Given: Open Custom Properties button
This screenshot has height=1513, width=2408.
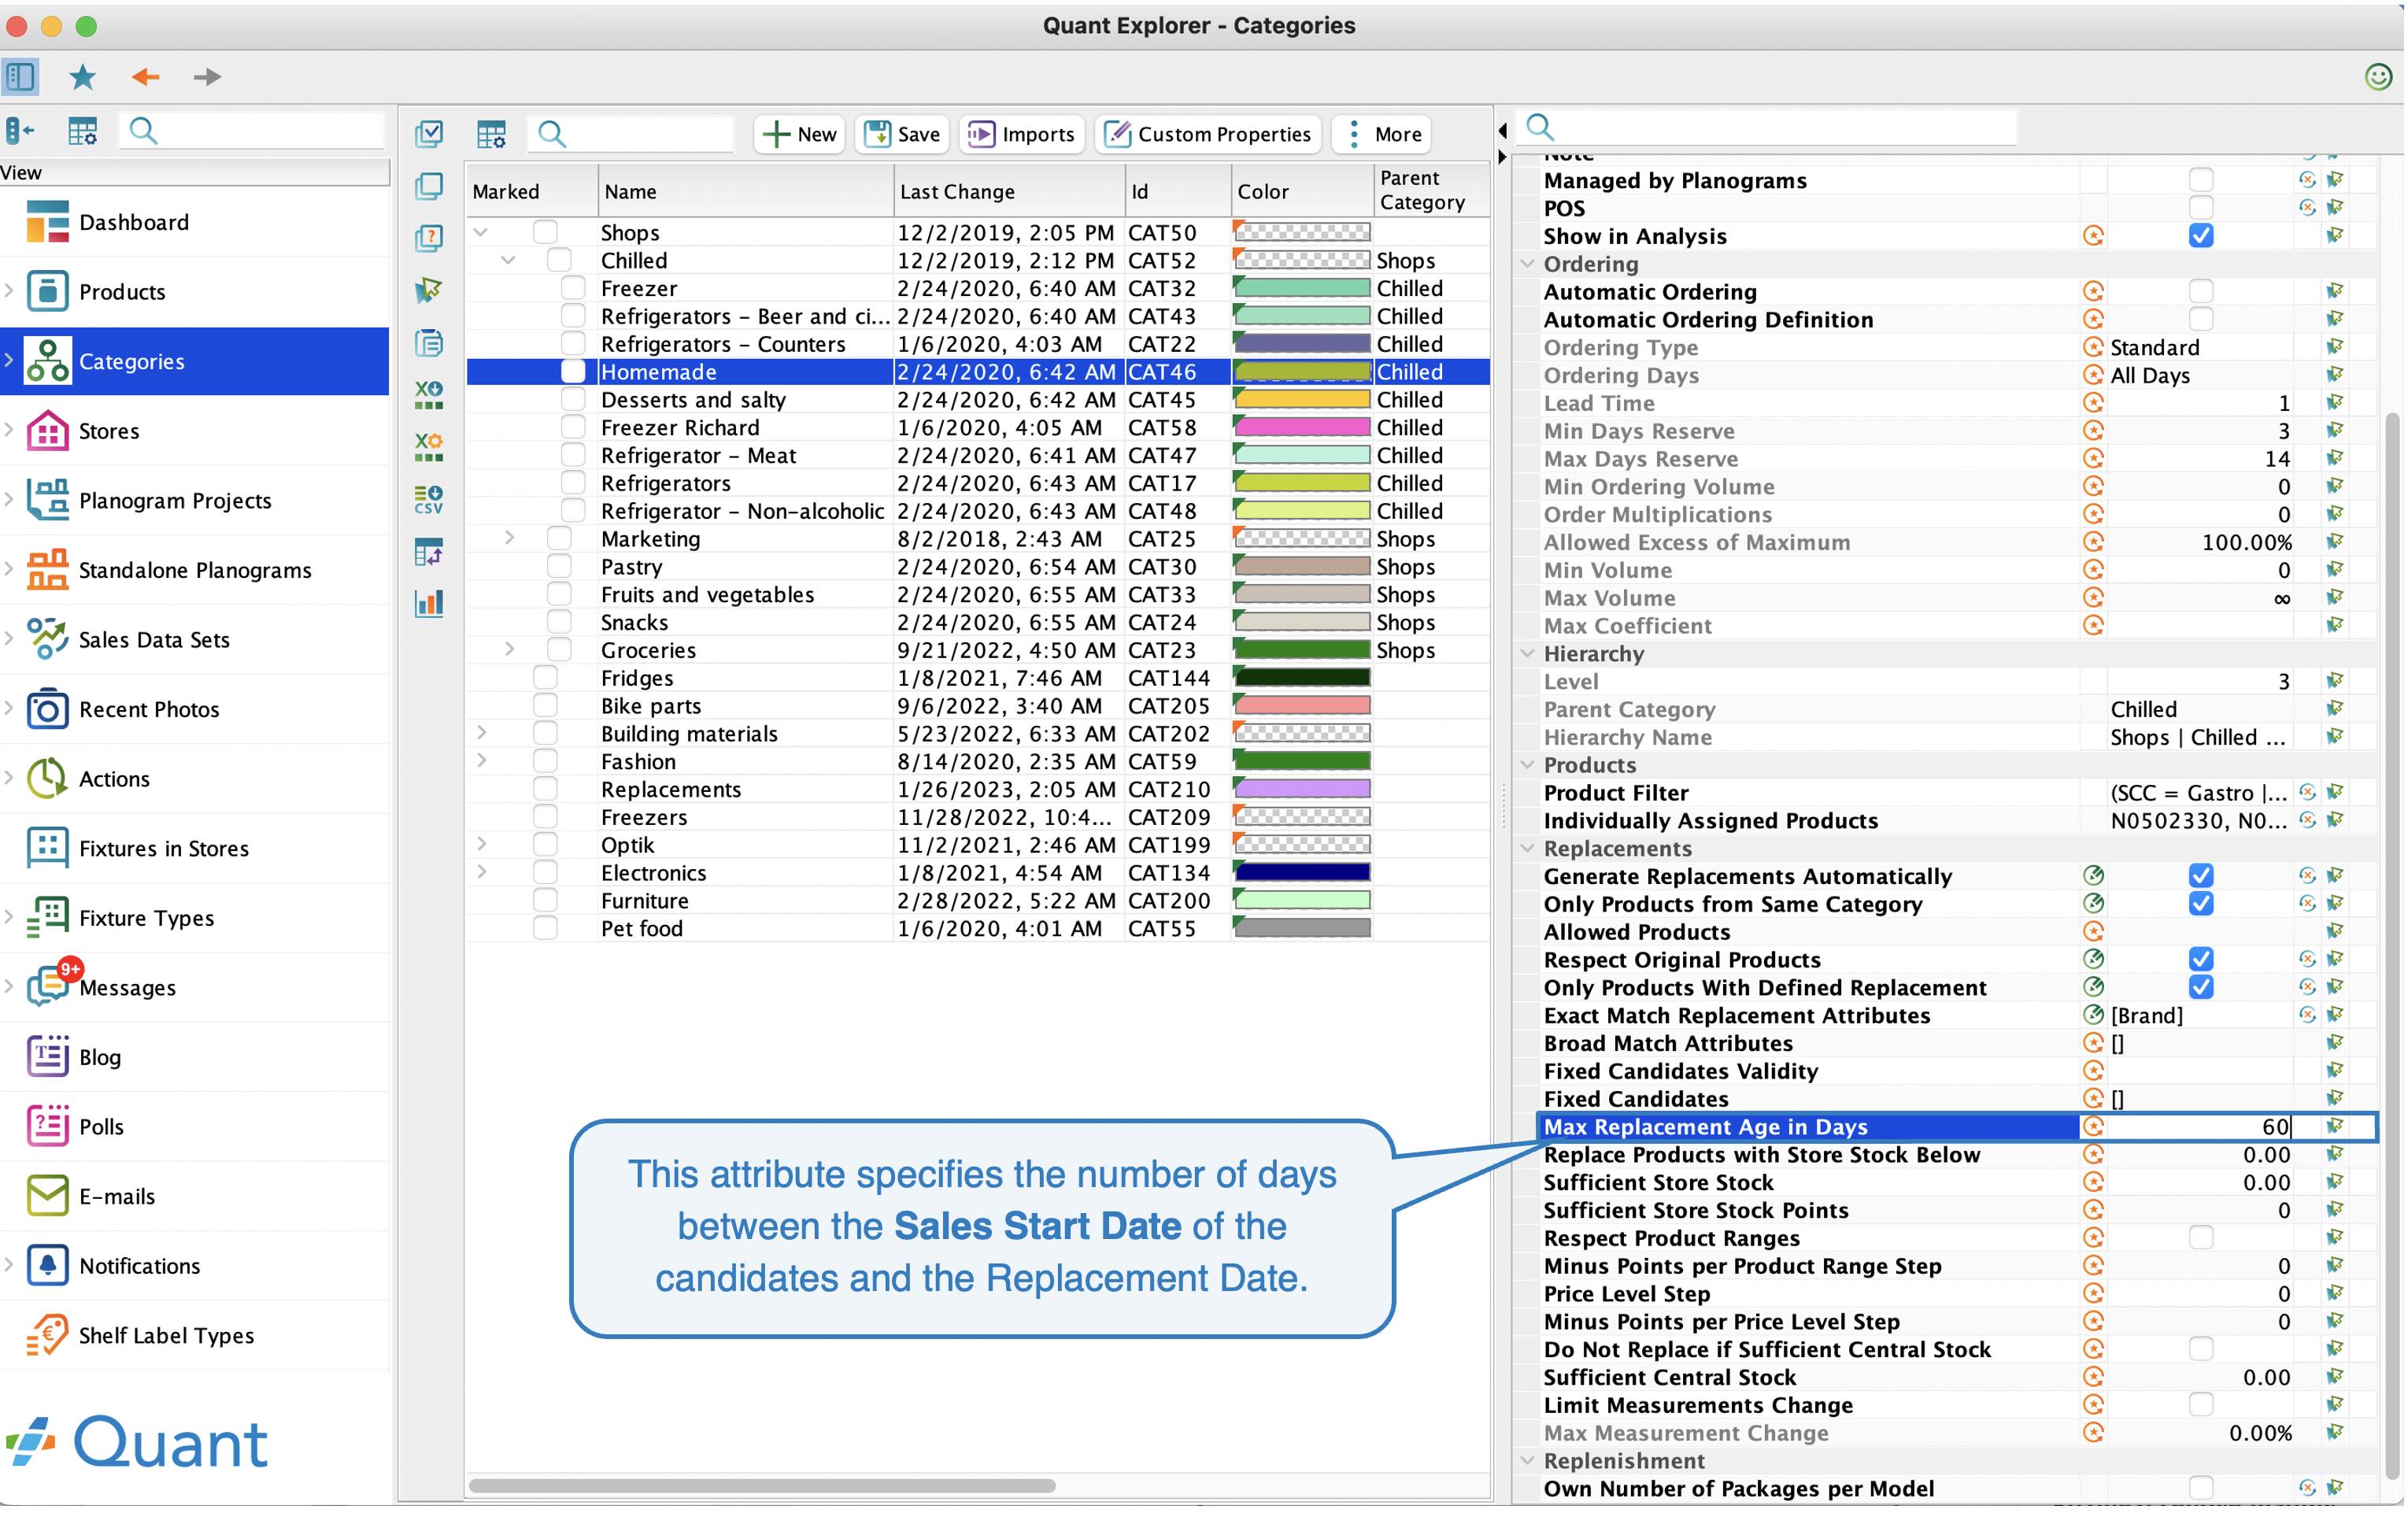Looking at the screenshot, I should (1208, 134).
